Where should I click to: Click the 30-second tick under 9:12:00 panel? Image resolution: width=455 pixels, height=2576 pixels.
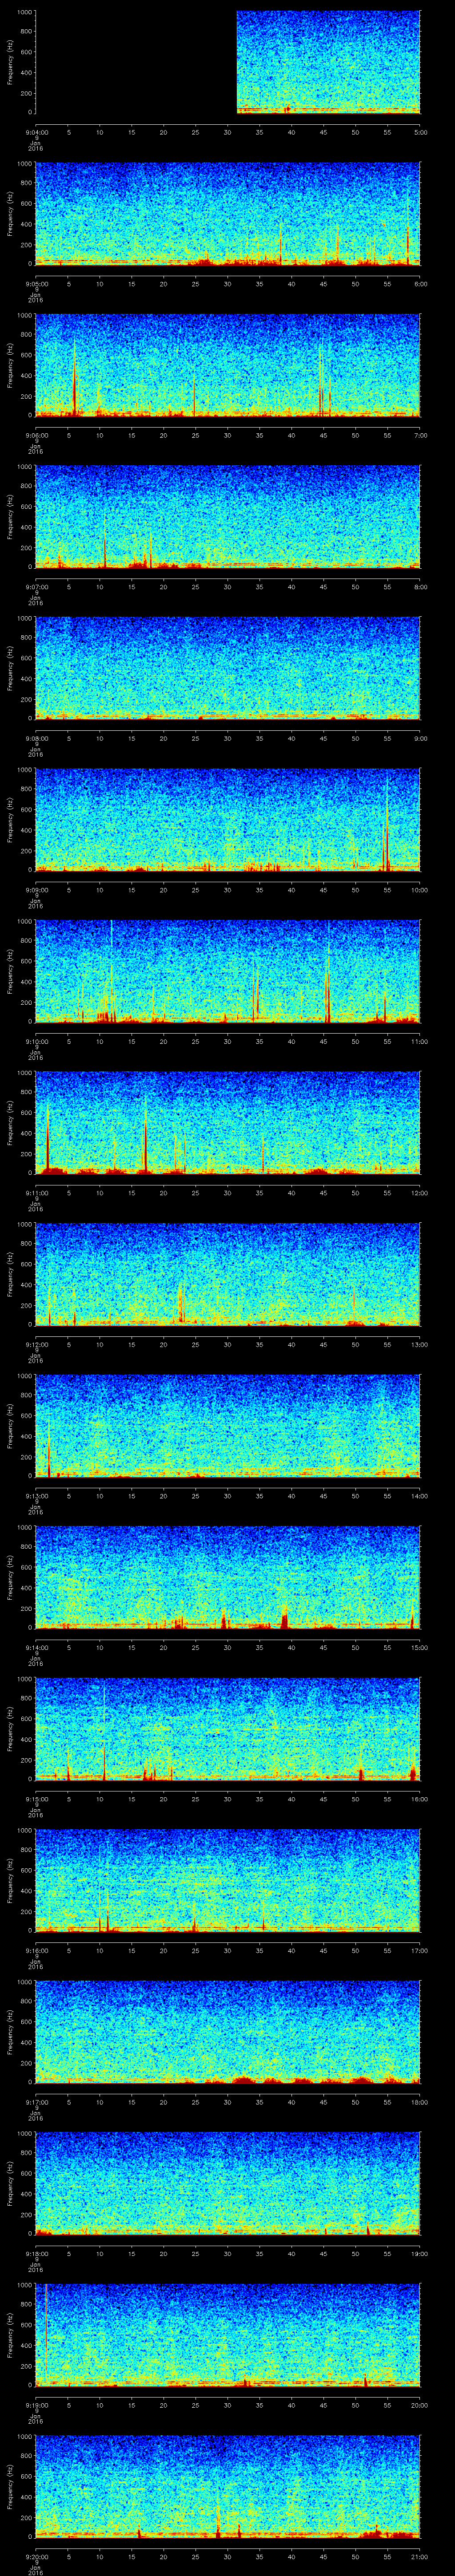[228, 1343]
